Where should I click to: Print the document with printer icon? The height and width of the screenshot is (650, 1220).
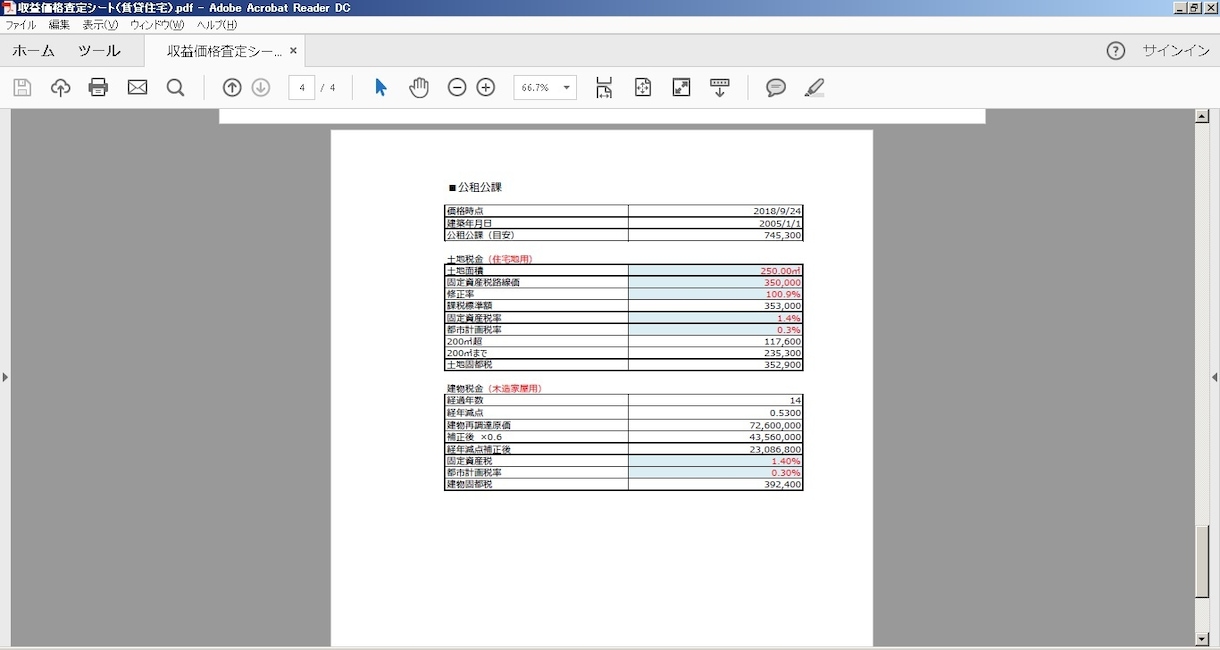pyautogui.click(x=98, y=88)
